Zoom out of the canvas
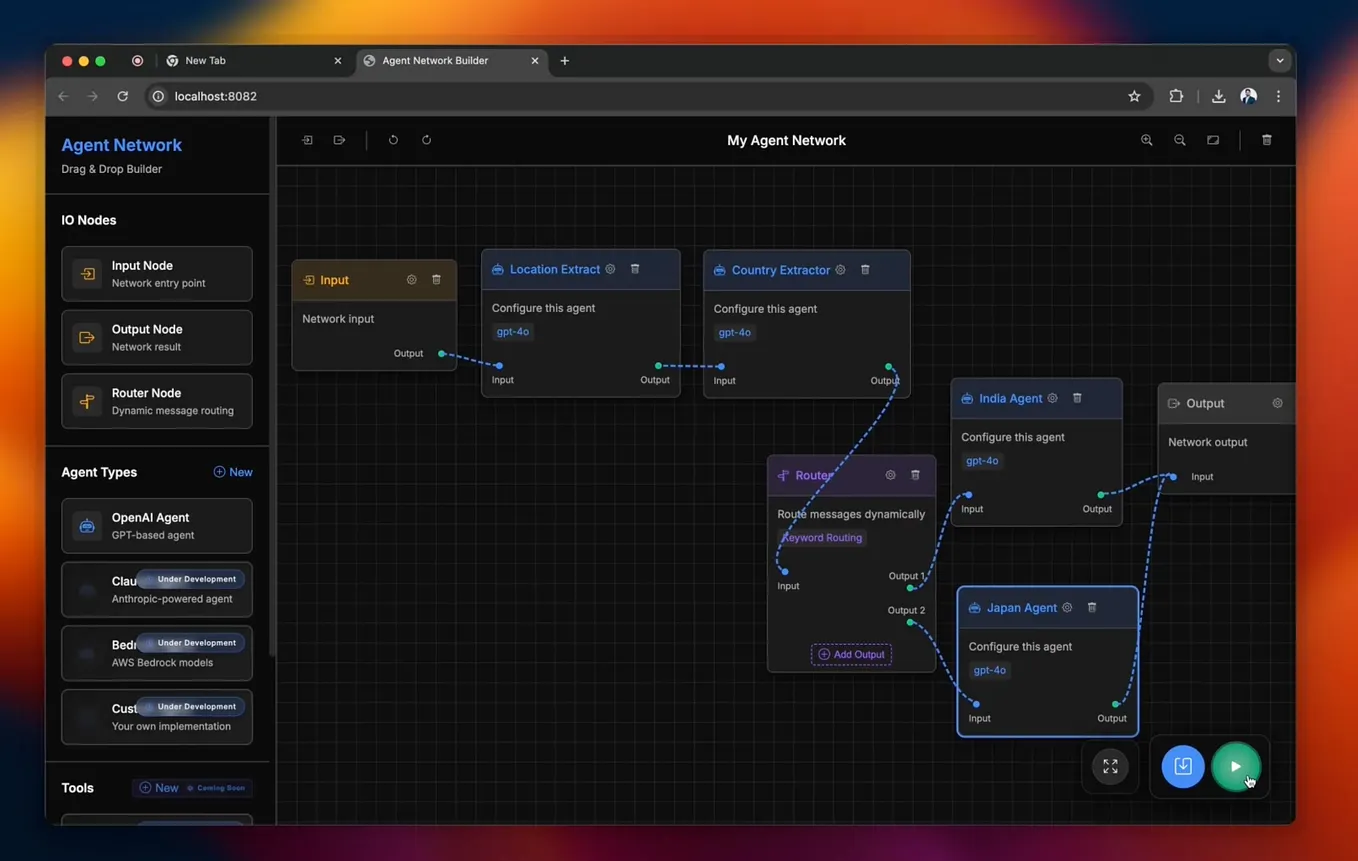This screenshot has height=861, width=1358. point(1179,140)
